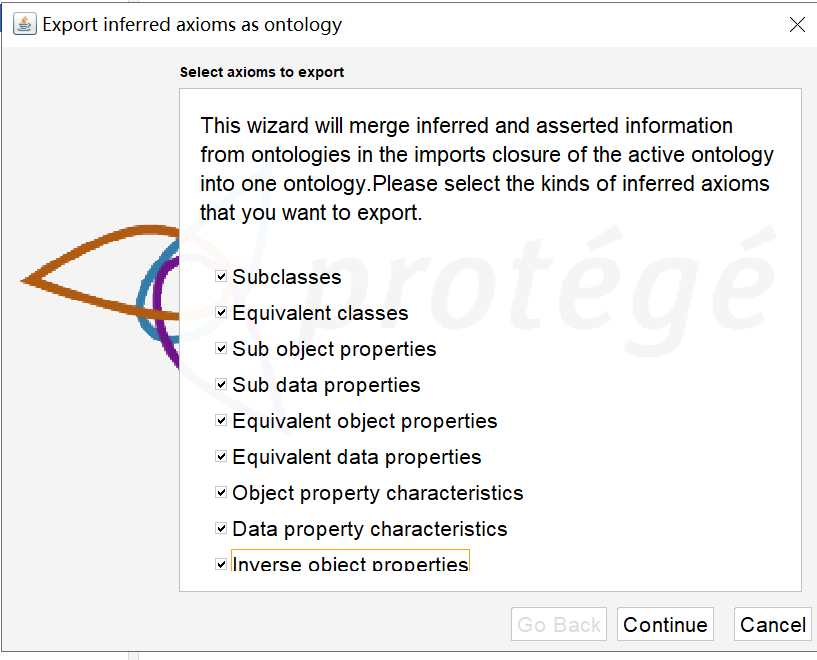817x660 pixels.
Task: Disable Sub object properties export
Action: tap(221, 348)
